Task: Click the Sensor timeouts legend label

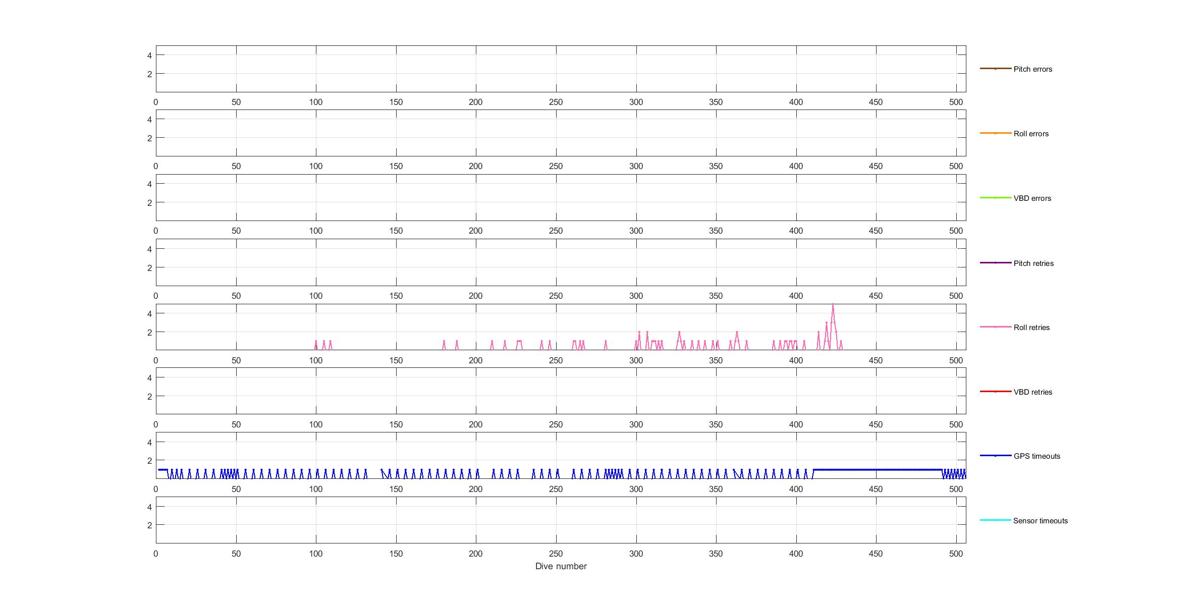Action: pyautogui.click(x=1040, y=521)
